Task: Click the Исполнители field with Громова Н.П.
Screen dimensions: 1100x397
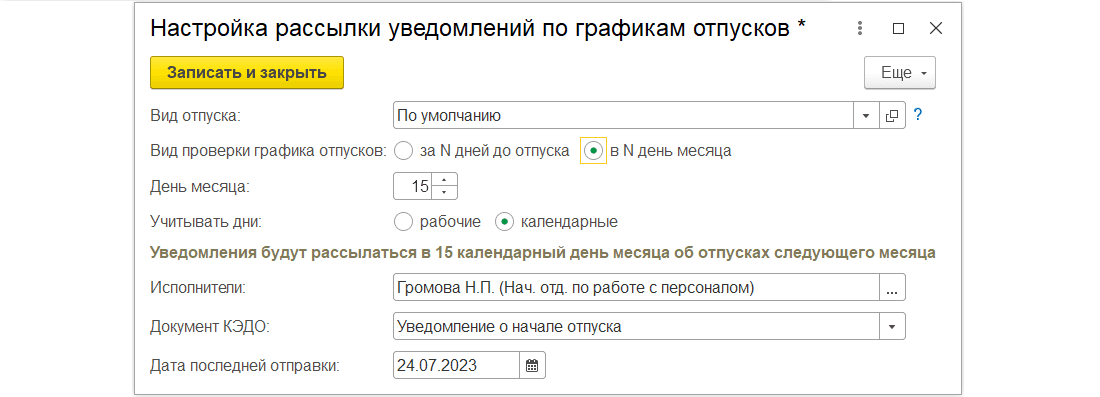Action: coord(636,288)
